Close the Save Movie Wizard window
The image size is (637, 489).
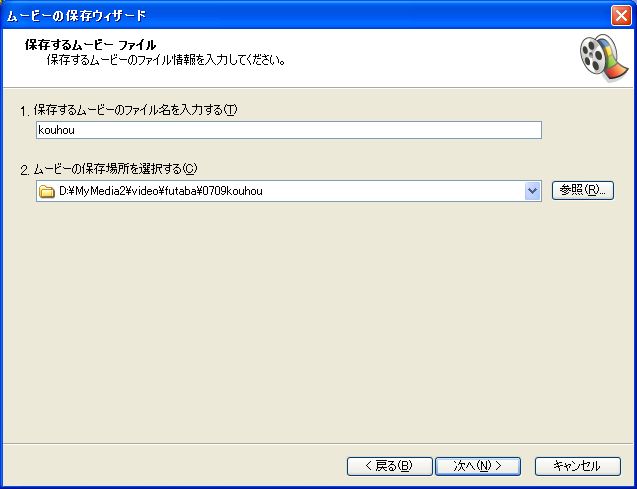[x=621, y=15]
